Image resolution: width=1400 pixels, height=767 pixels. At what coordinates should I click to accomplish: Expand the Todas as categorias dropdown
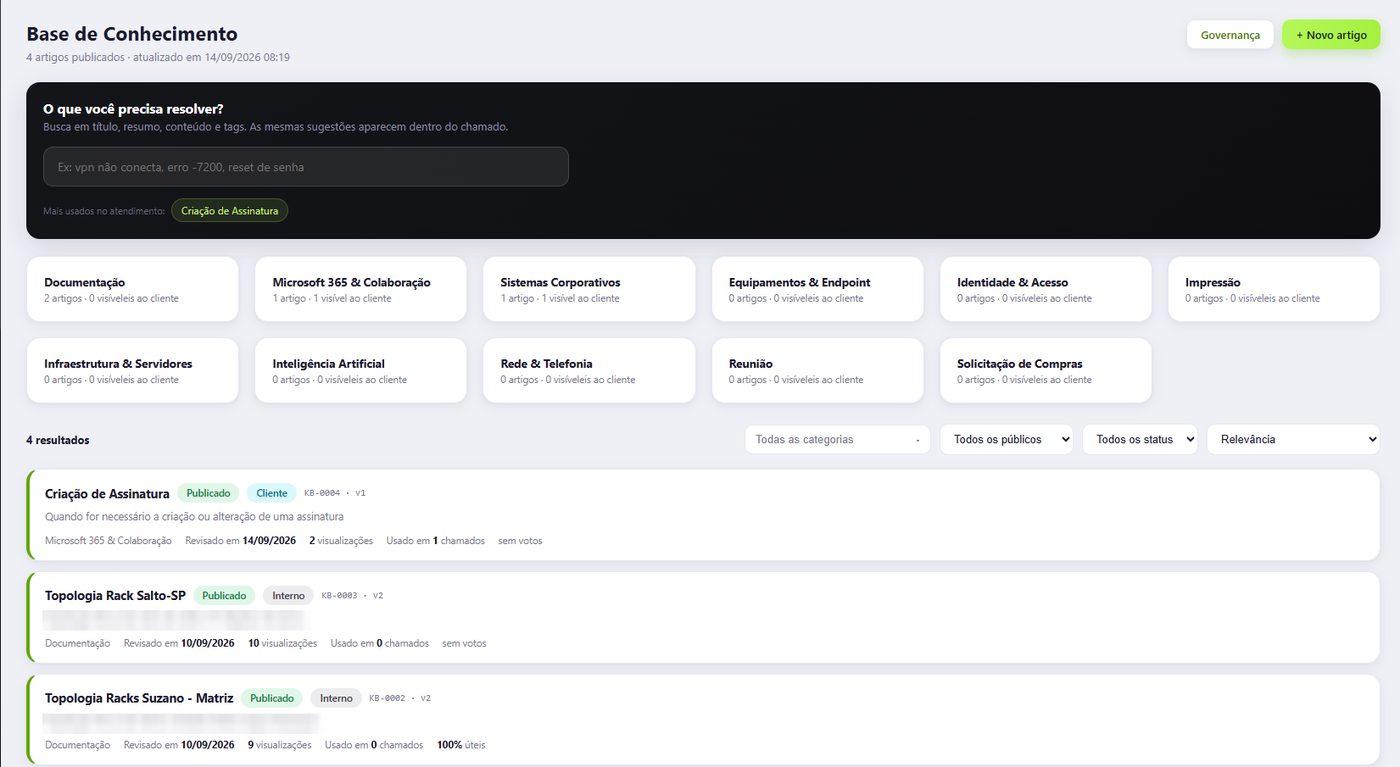tap(838, 439)
